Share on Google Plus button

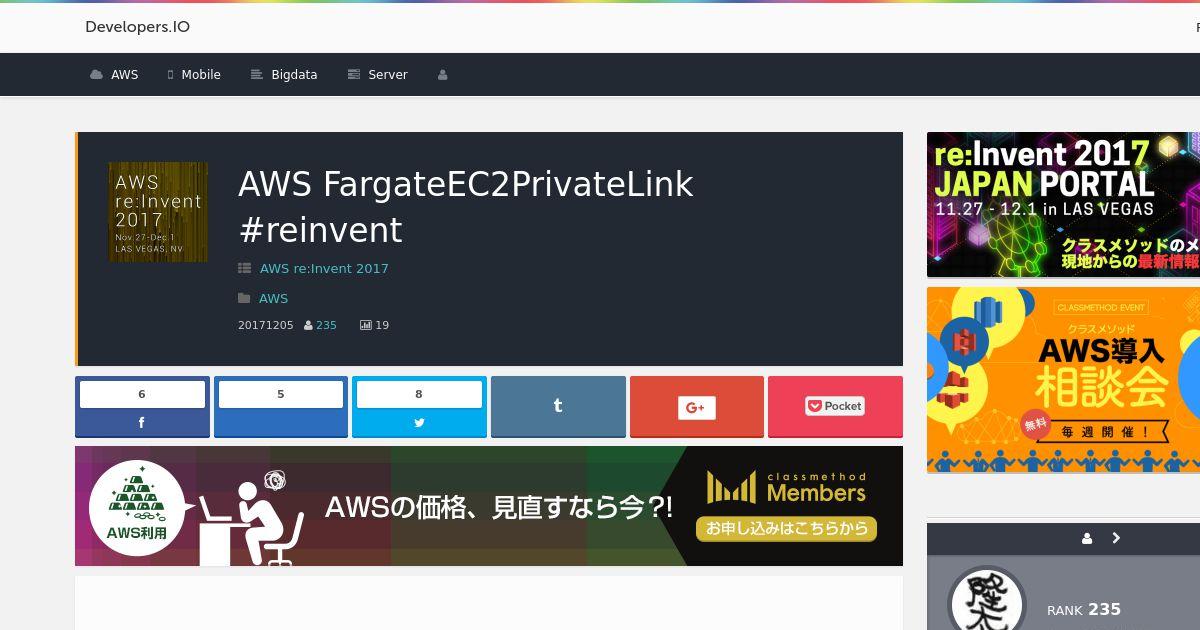[x=697, y=407]
